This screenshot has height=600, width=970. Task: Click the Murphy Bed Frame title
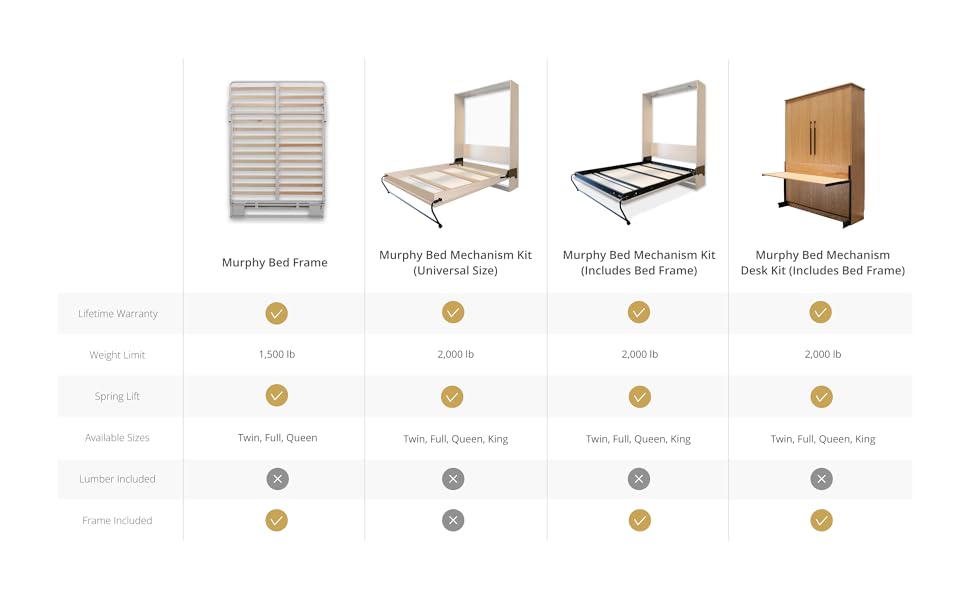275,262
